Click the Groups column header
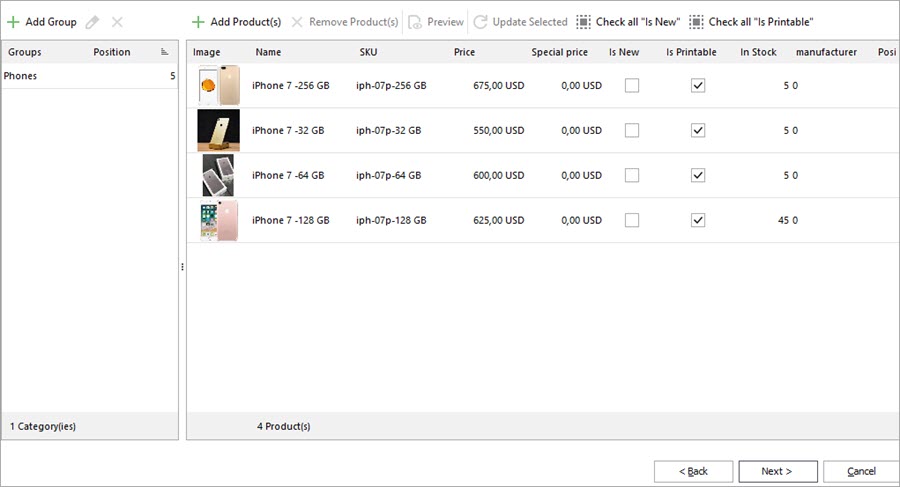Image resolution: width=900 pixels, height=487 pixels. pos(25,52)
